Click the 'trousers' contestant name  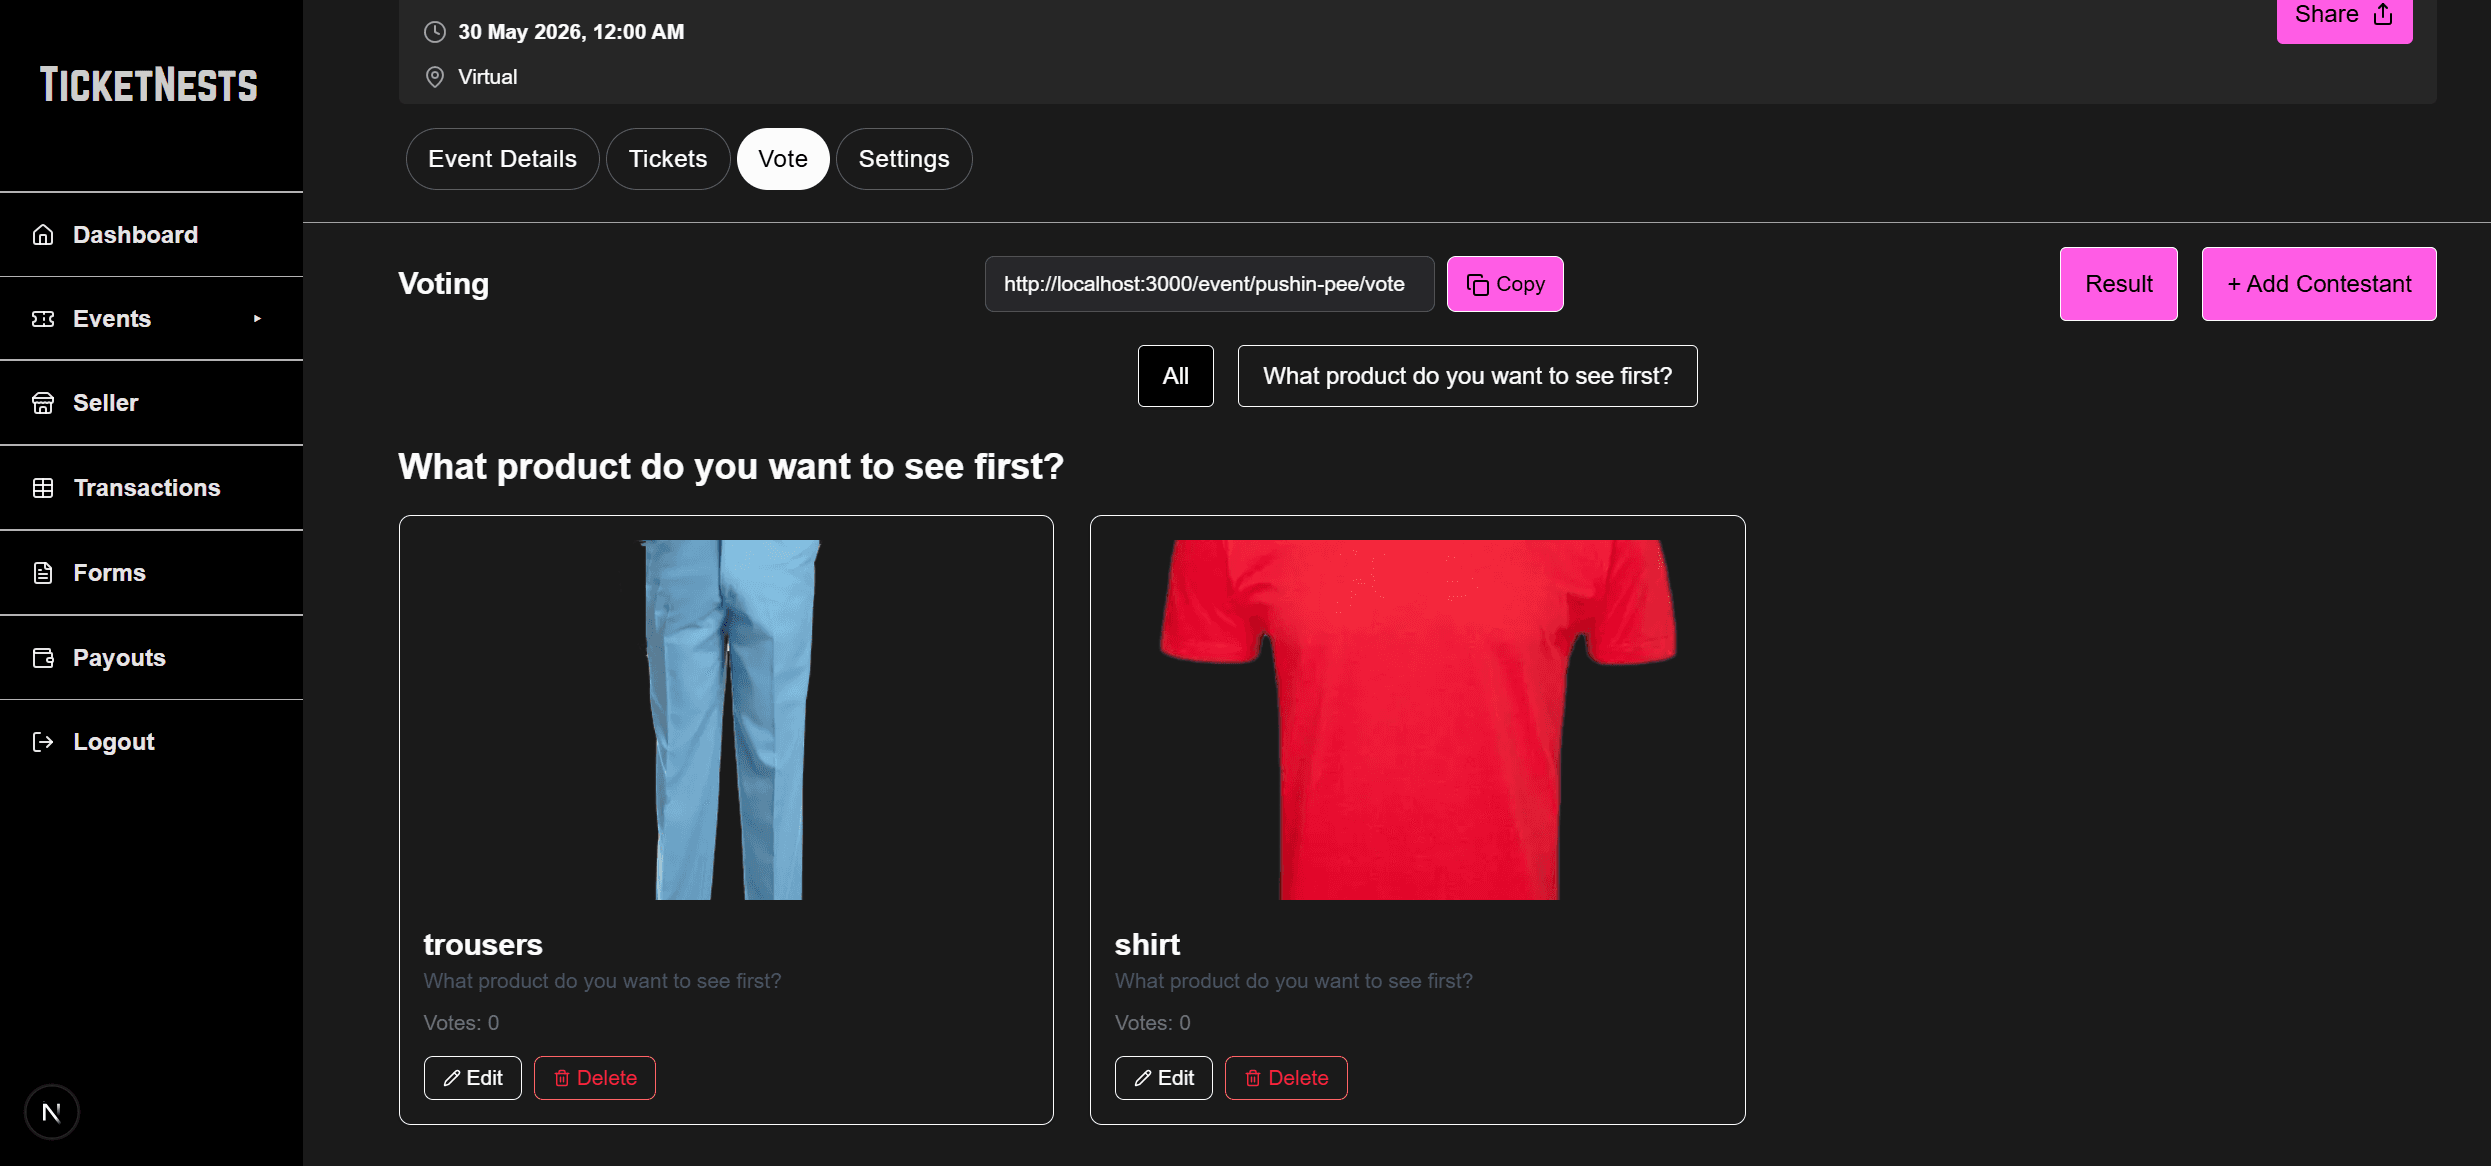tap(483, 944)
